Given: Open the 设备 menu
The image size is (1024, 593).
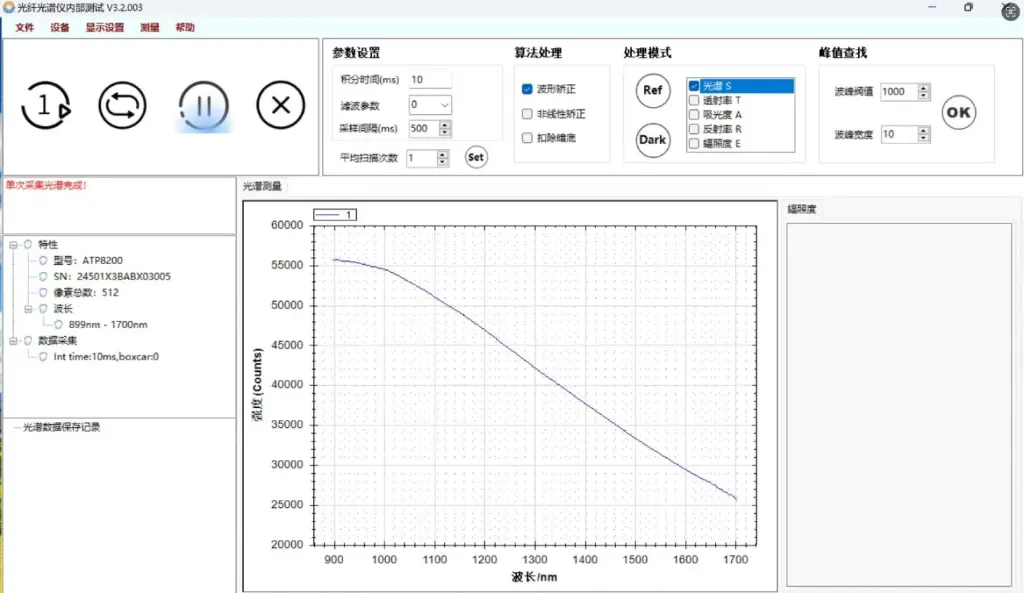Looking at the screenshot, I should point(59,27).
